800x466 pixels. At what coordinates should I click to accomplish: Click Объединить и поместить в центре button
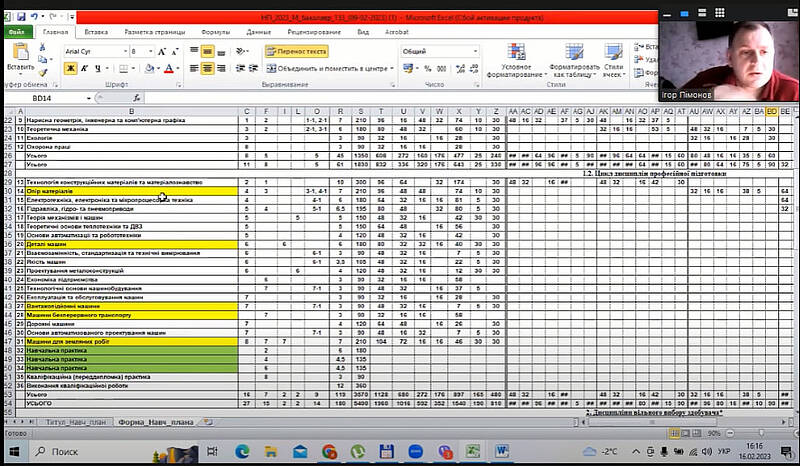coord(327,68)
